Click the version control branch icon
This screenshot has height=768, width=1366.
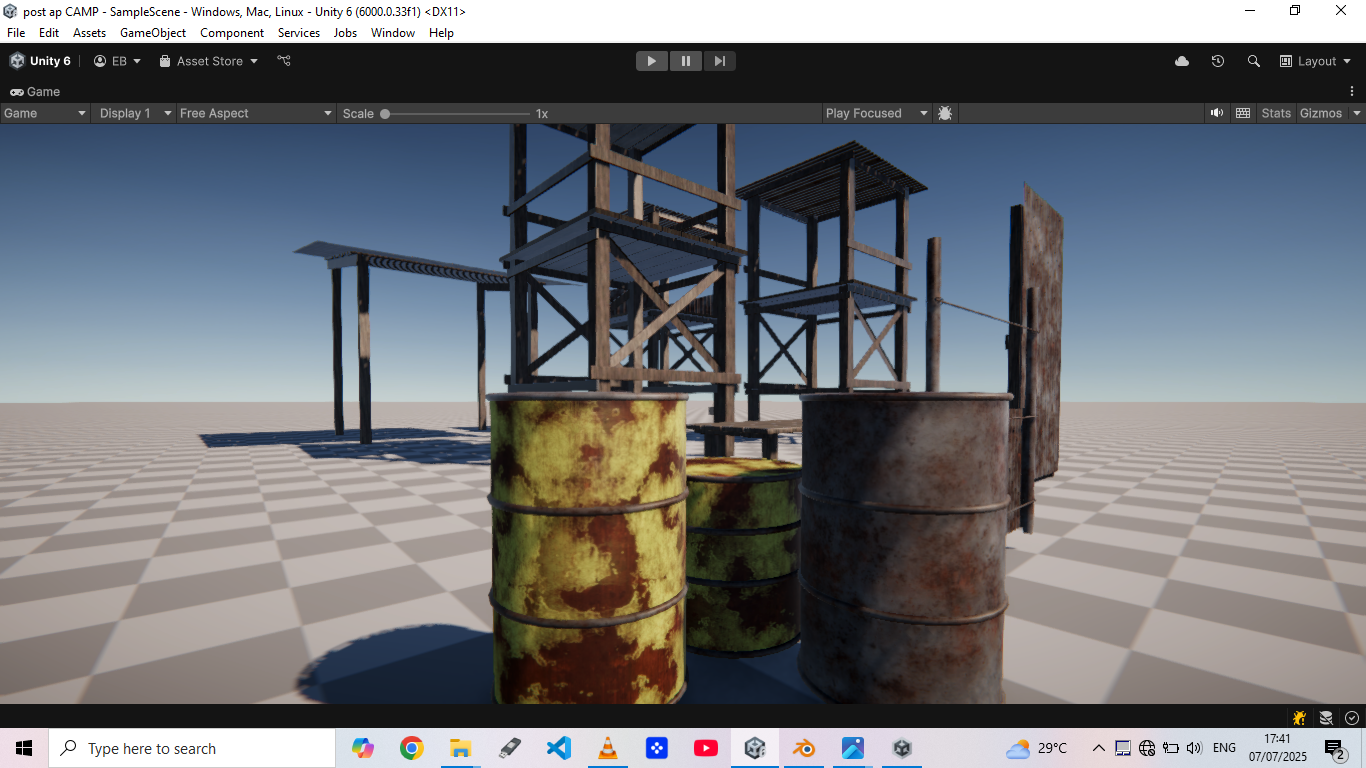click(284, 61)
